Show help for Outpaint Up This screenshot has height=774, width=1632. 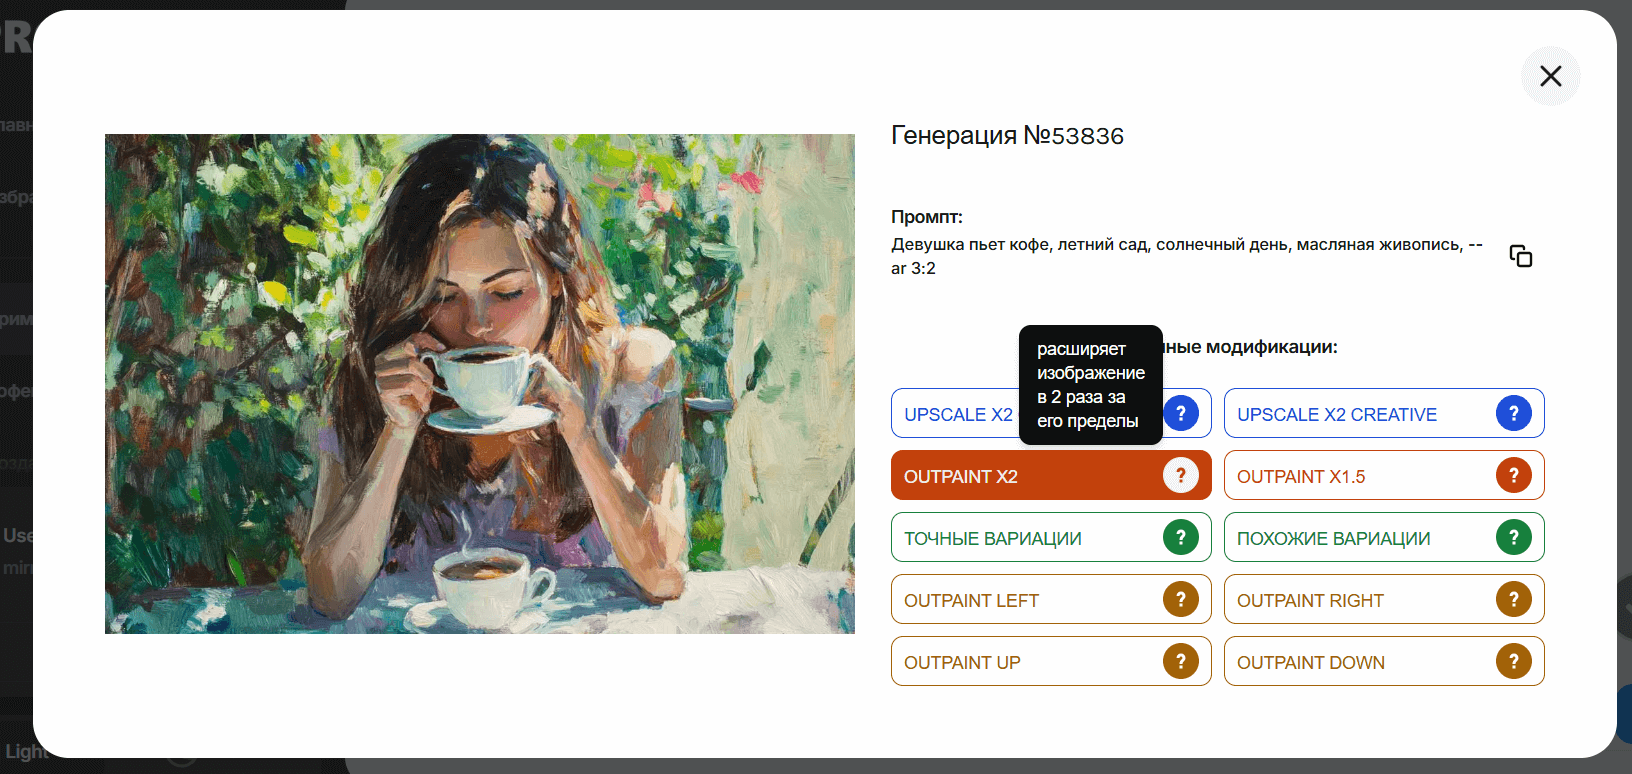click(x=1181, y=661)
